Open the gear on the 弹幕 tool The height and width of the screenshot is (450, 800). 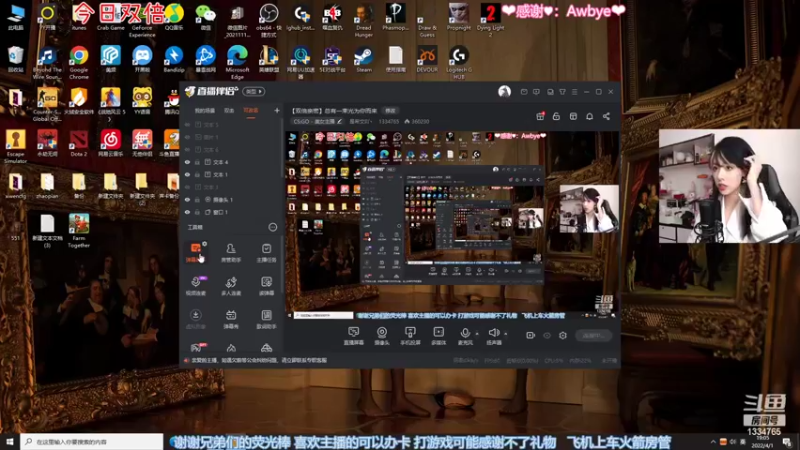[205, 244]
